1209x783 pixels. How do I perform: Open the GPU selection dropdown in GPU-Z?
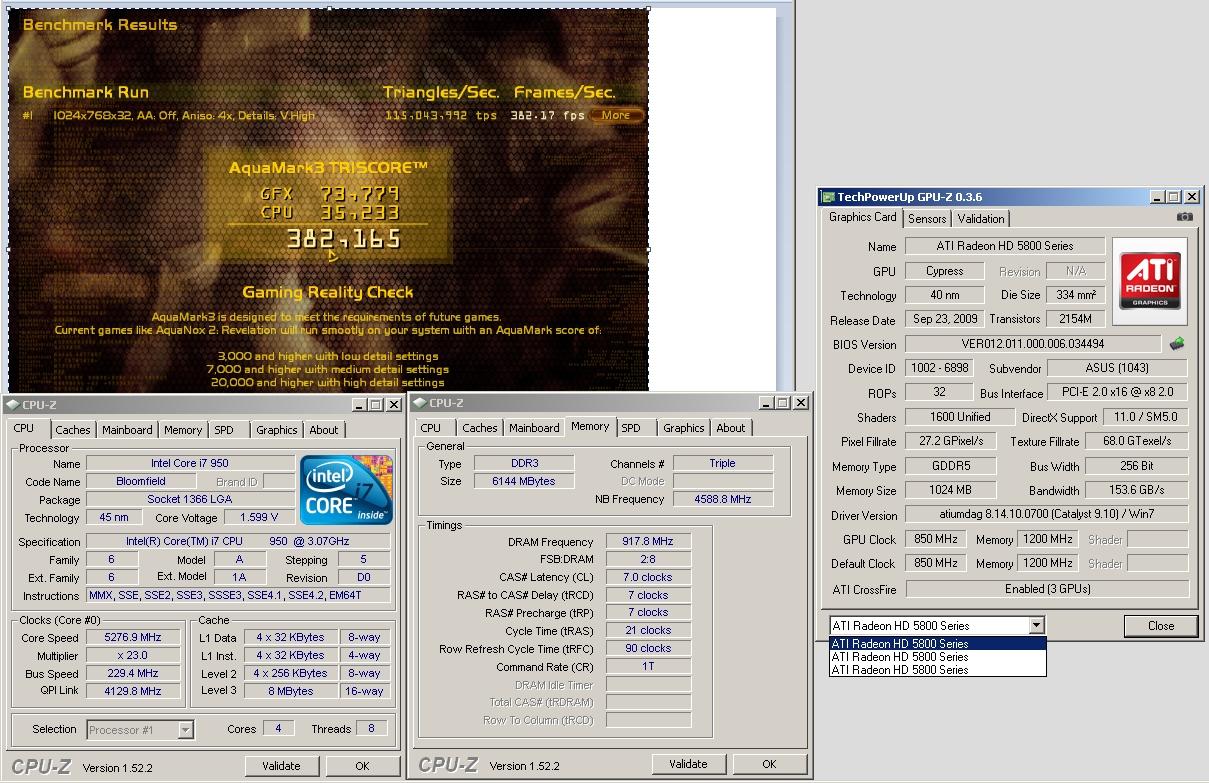[x=1036, y=625]
